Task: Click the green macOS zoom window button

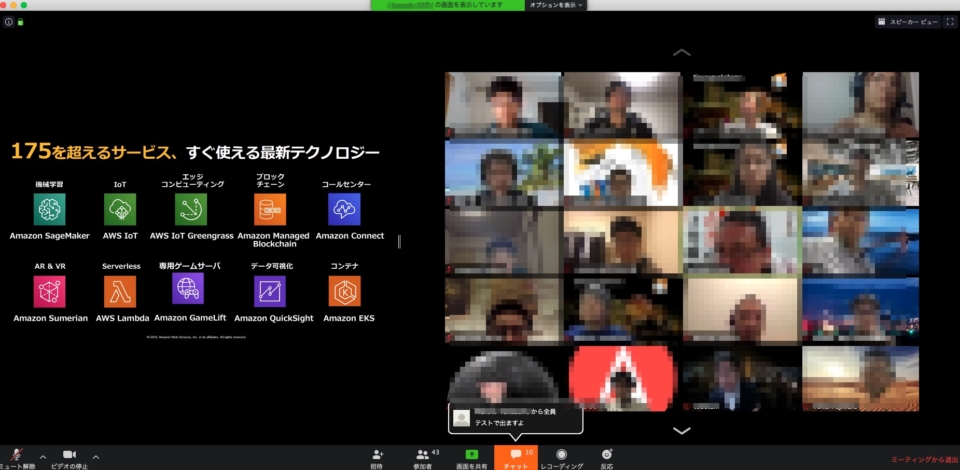Action: [x=24, y=5]
